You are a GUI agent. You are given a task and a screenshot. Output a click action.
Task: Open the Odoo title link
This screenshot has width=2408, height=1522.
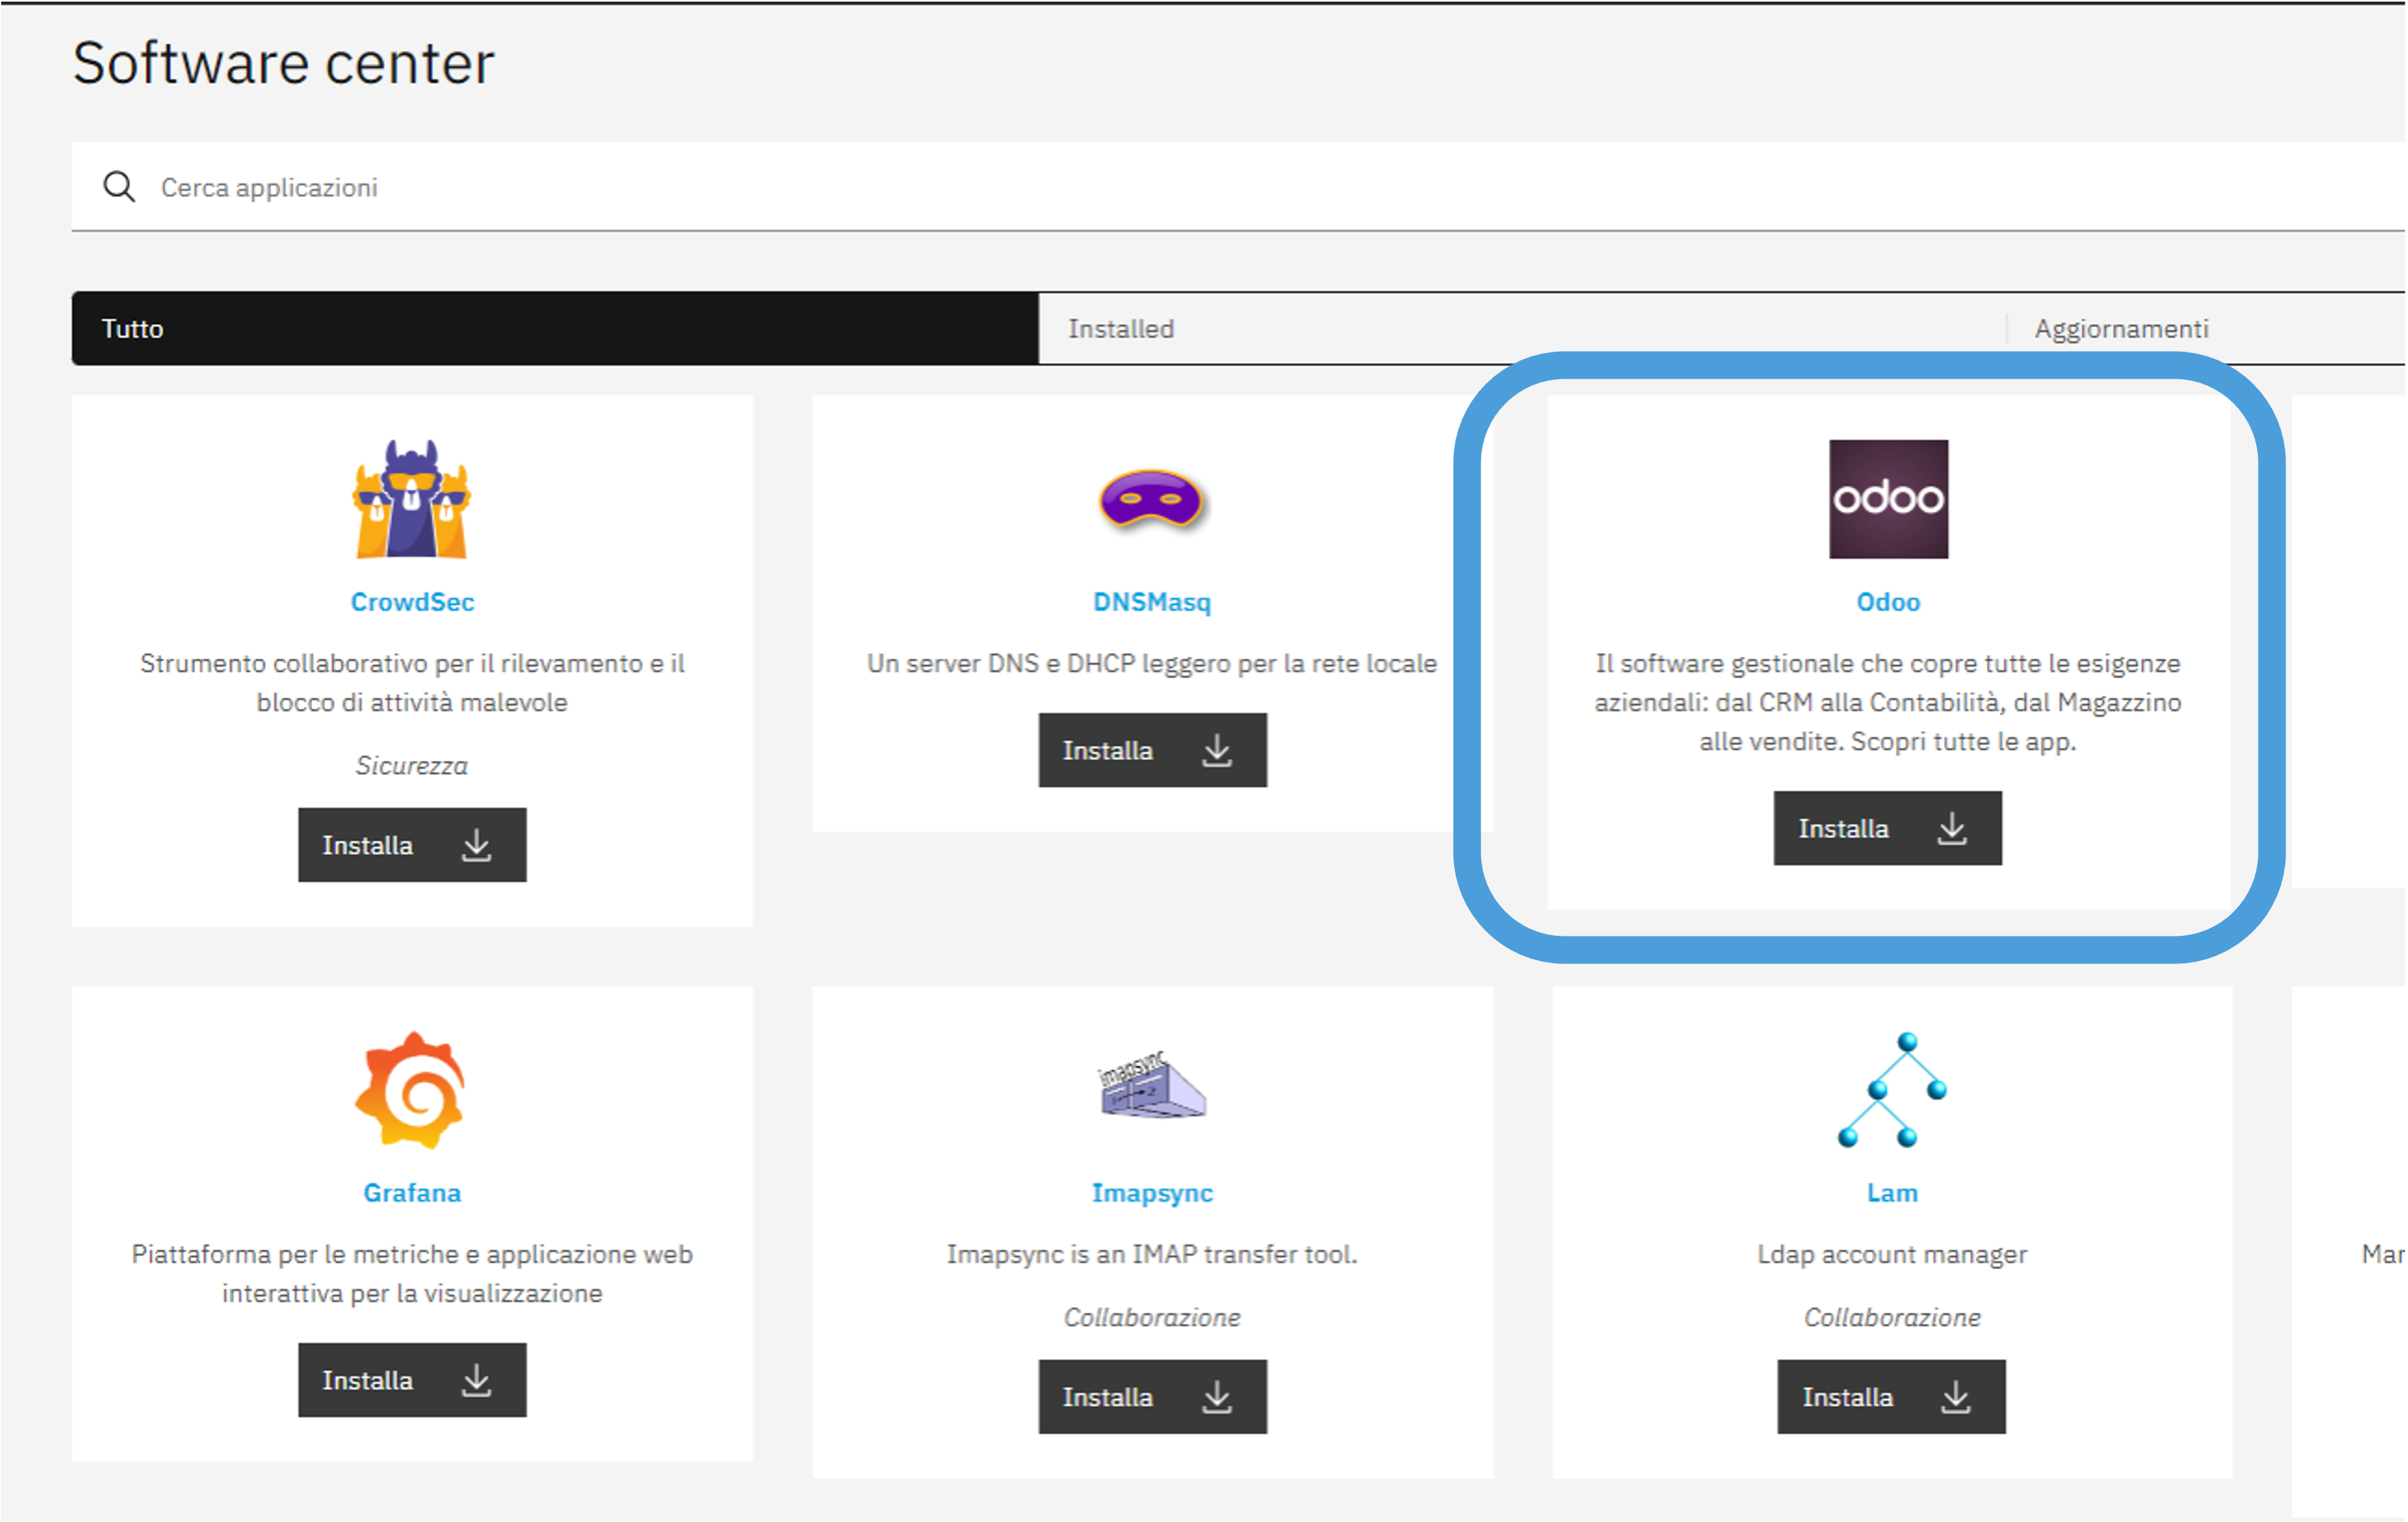tap(1888, 602)
